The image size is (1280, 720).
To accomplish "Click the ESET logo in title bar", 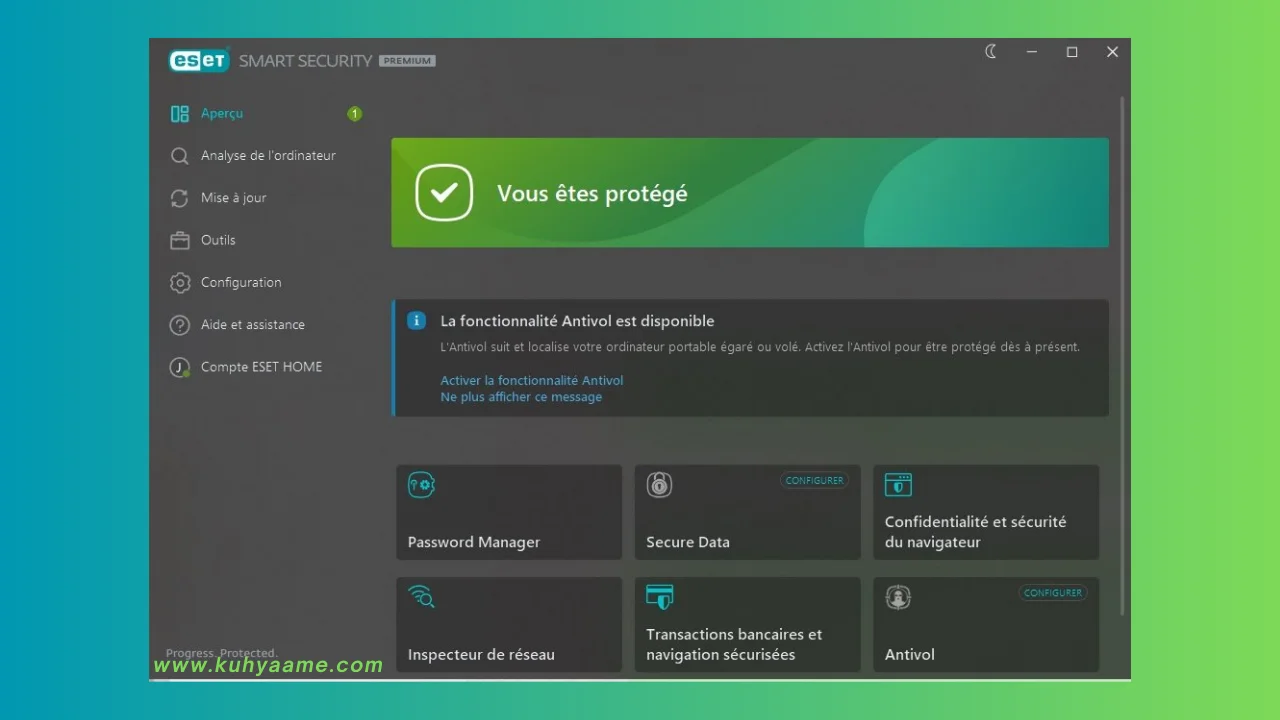I will click(199, 60).
